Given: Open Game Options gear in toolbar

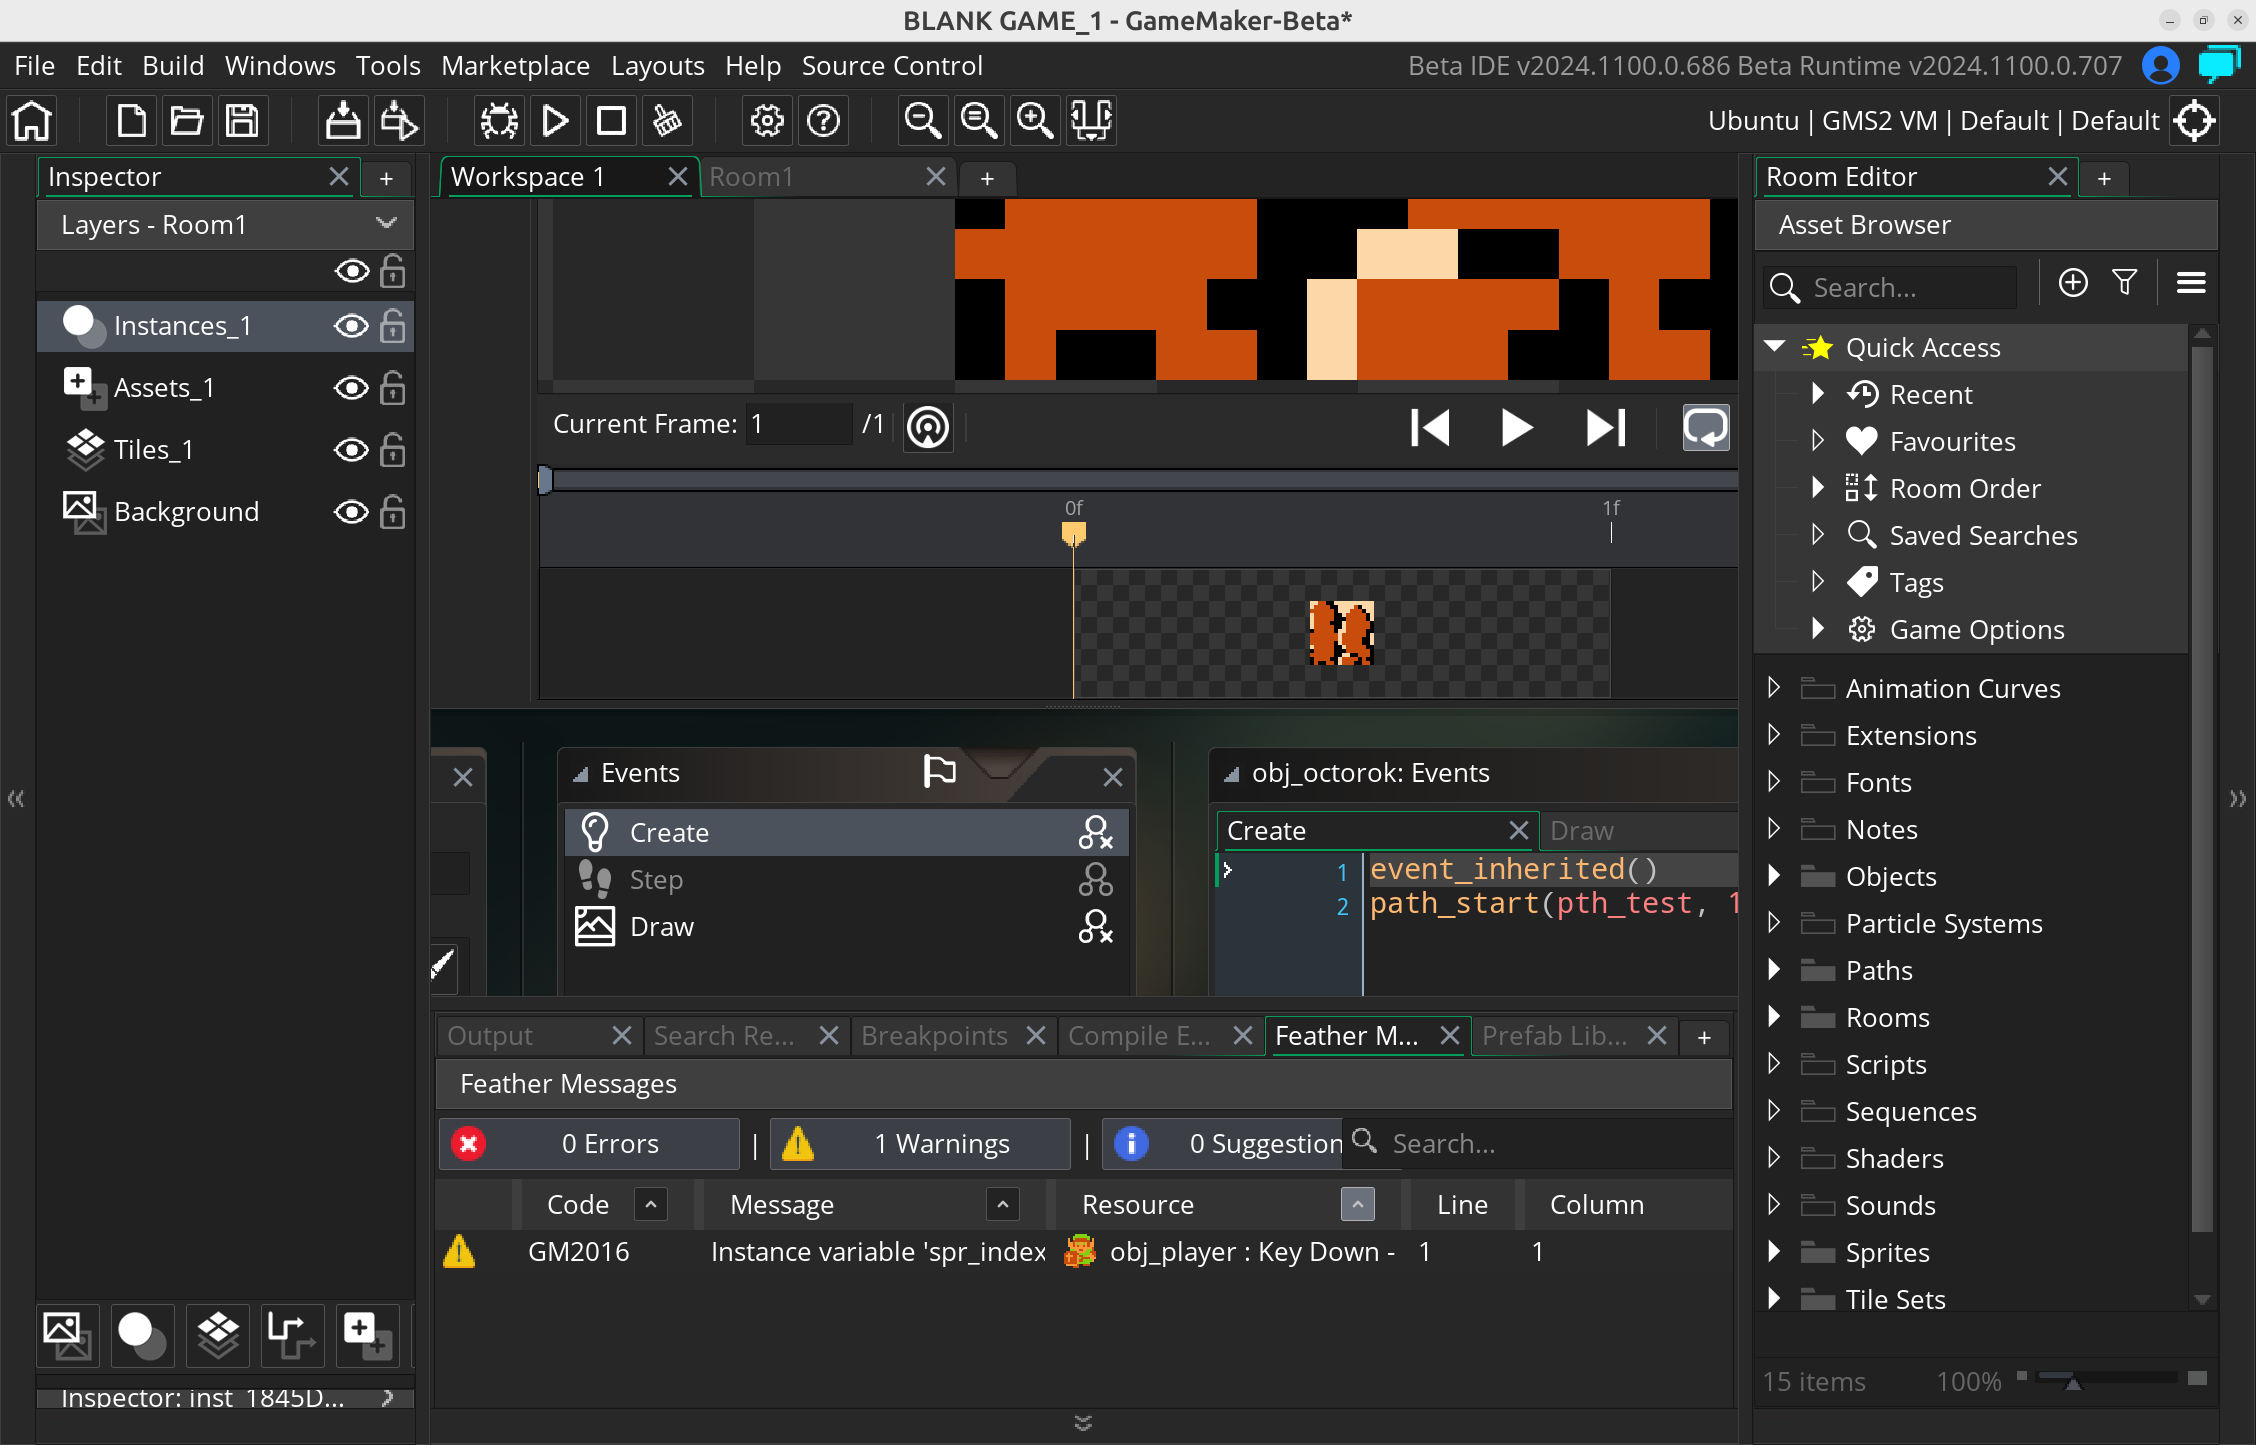Looking at the screenshot, I should [x=767, y=121].
